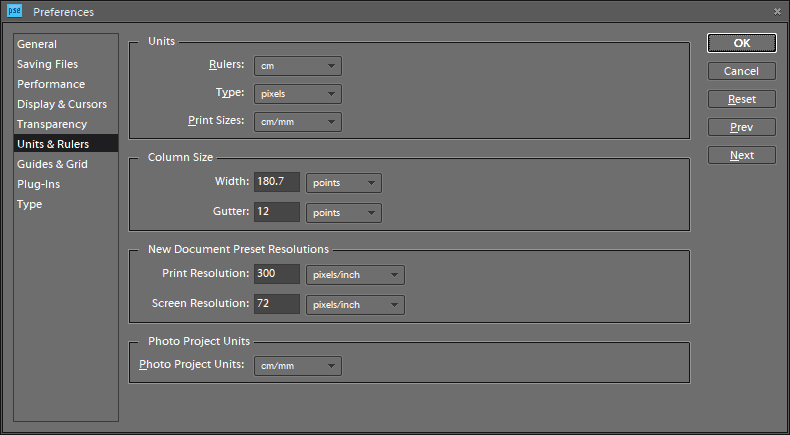This screenshot has height=435, width=790.
Task: Go to Guides & Grid preferences
Action: click(52, 164)
